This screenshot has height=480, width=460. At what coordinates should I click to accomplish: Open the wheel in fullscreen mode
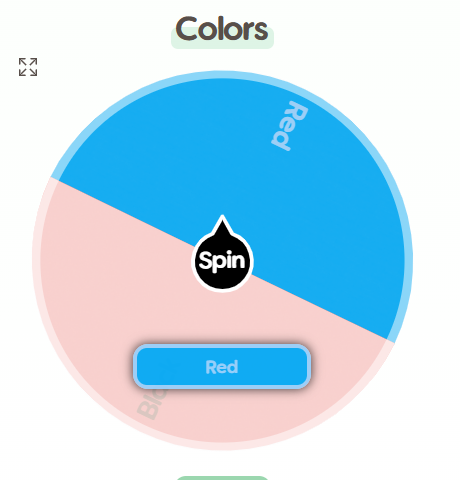28,67
